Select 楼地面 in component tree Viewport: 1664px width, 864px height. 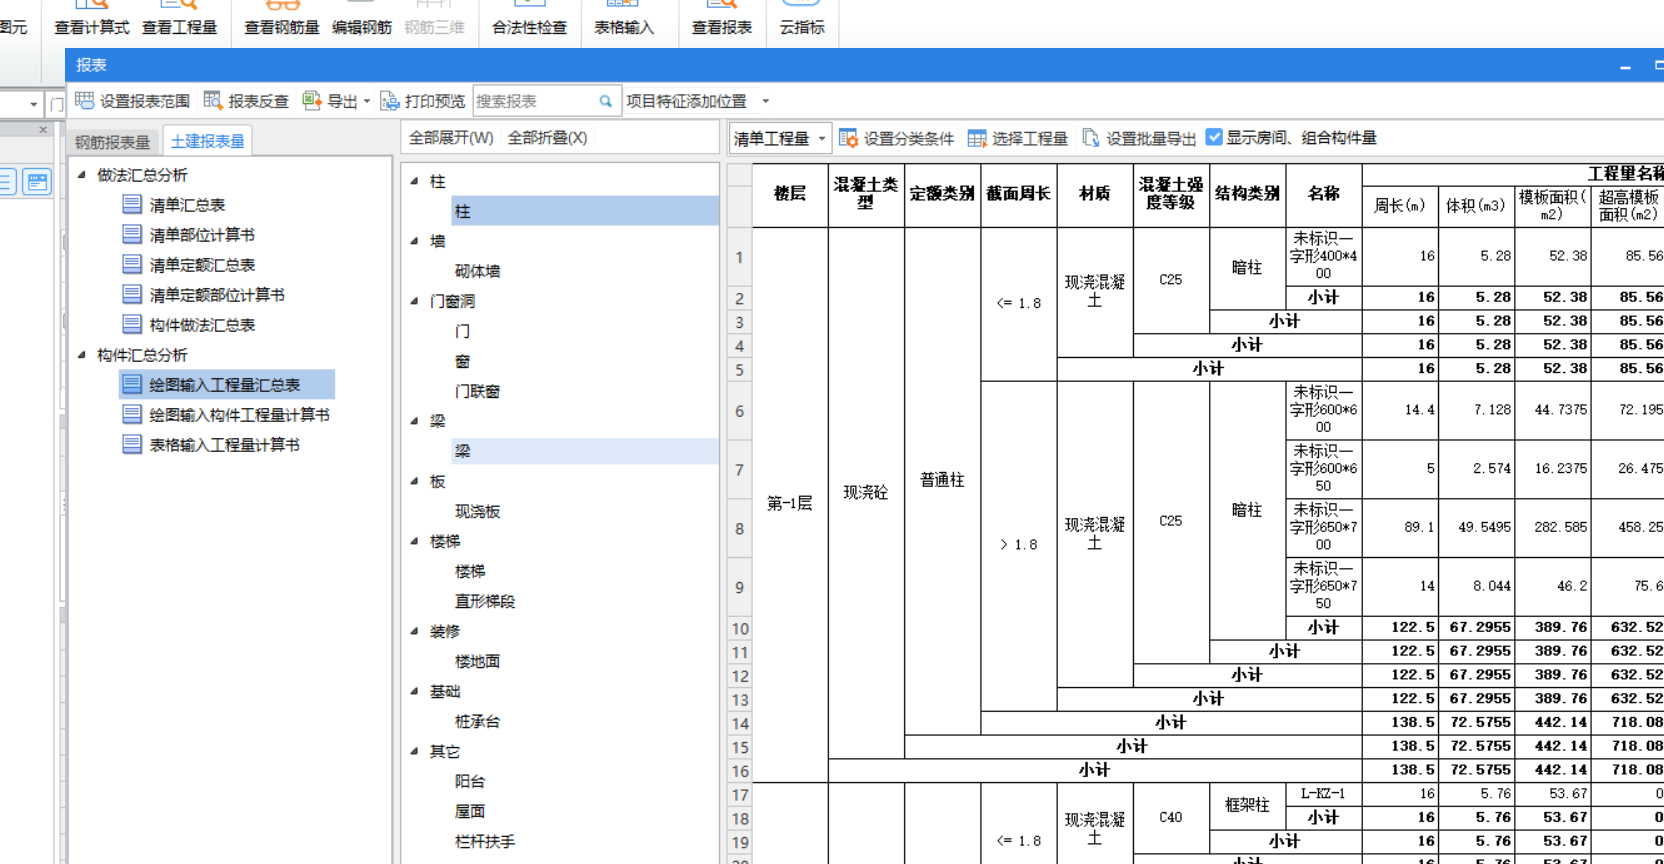point(477,661)
